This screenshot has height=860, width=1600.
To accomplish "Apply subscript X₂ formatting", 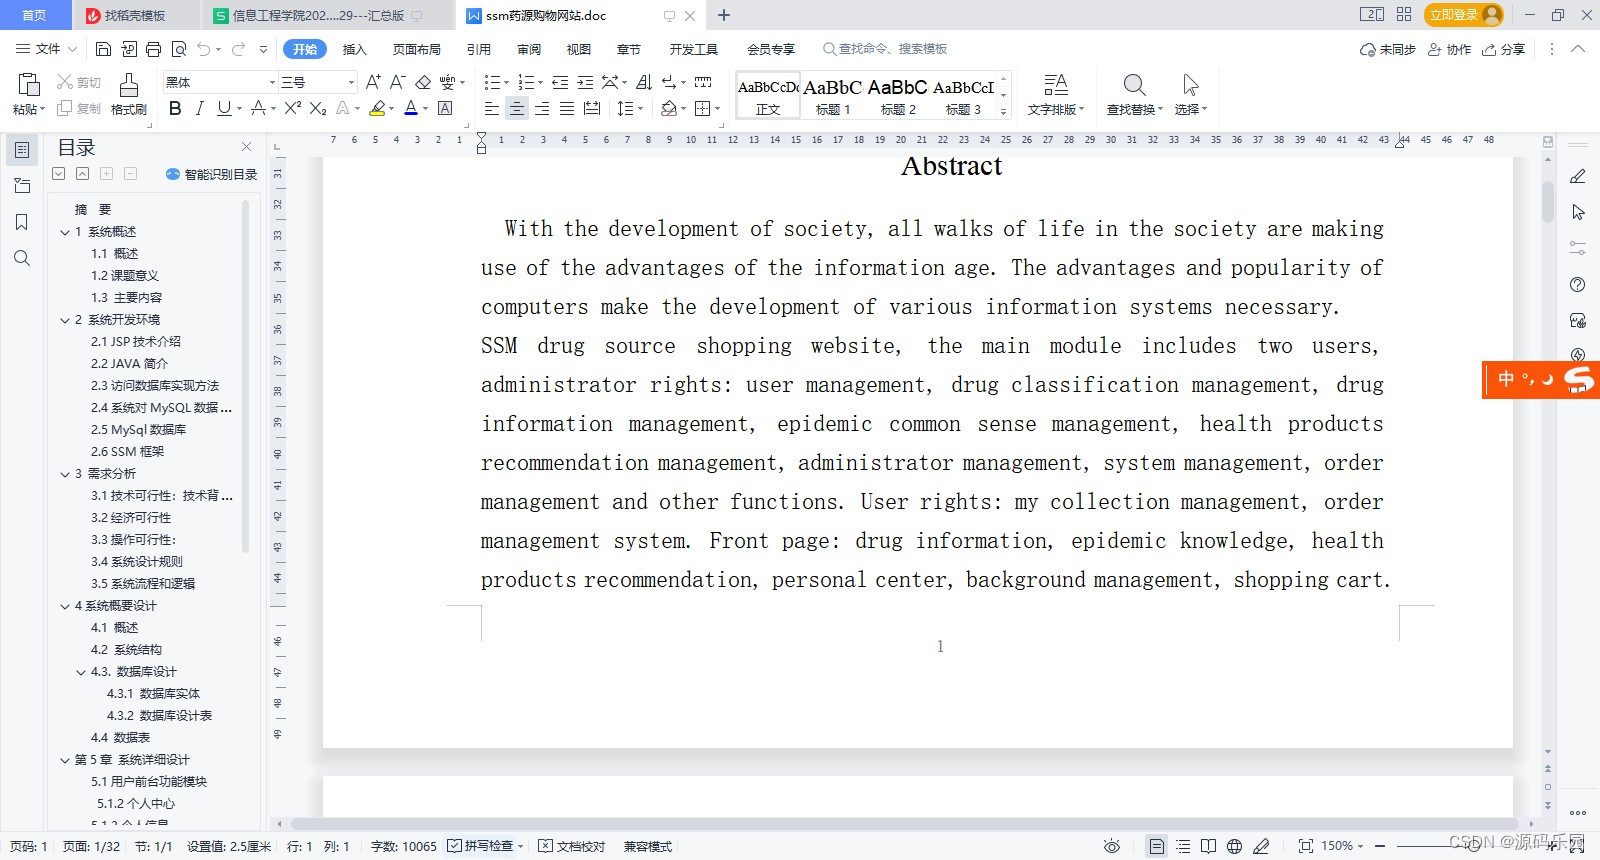I will coord(318,108).
